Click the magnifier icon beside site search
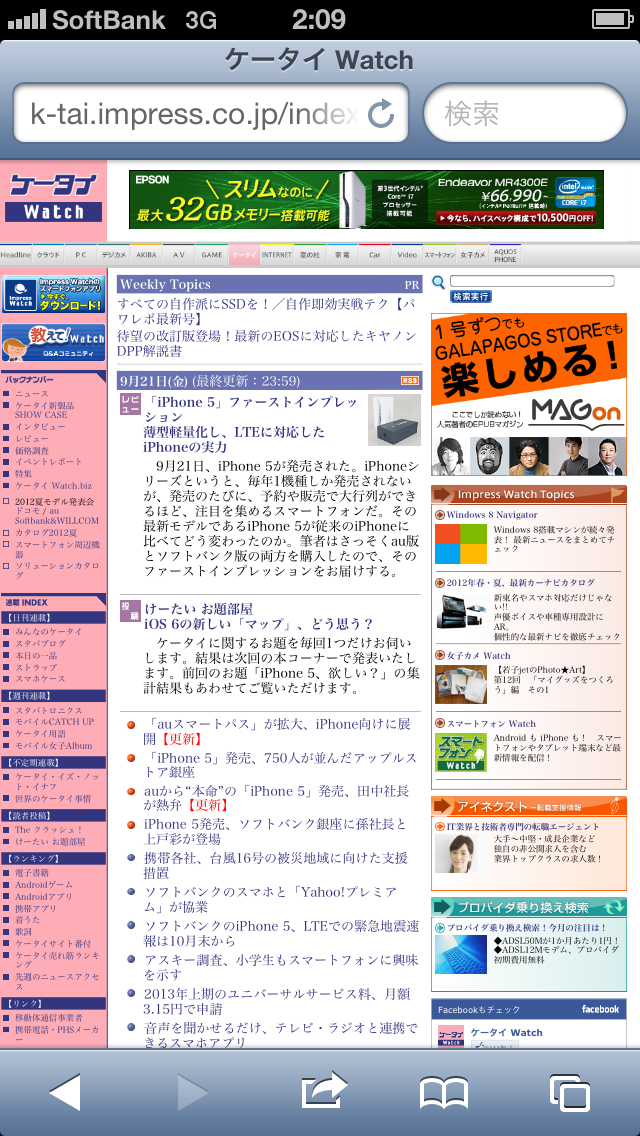The height and width of the screenshot is (1136, 640). pyautogui.click(x=438, y=283)
